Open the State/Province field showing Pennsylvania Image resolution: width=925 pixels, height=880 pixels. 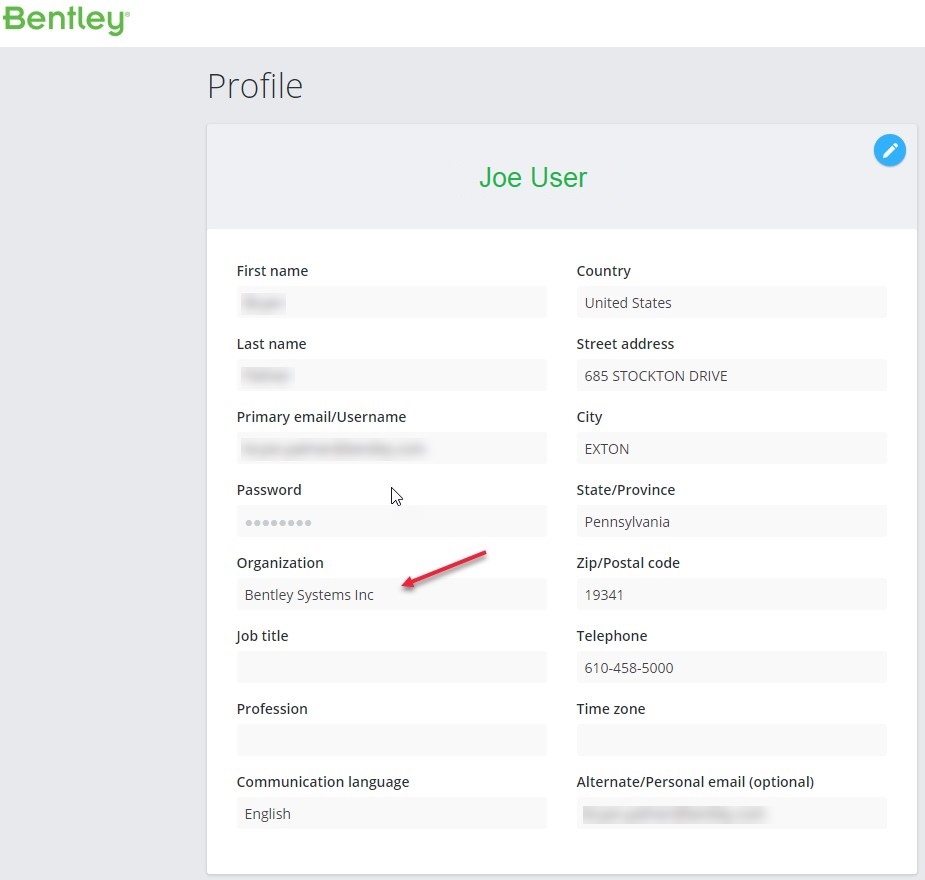coord(731,521)
